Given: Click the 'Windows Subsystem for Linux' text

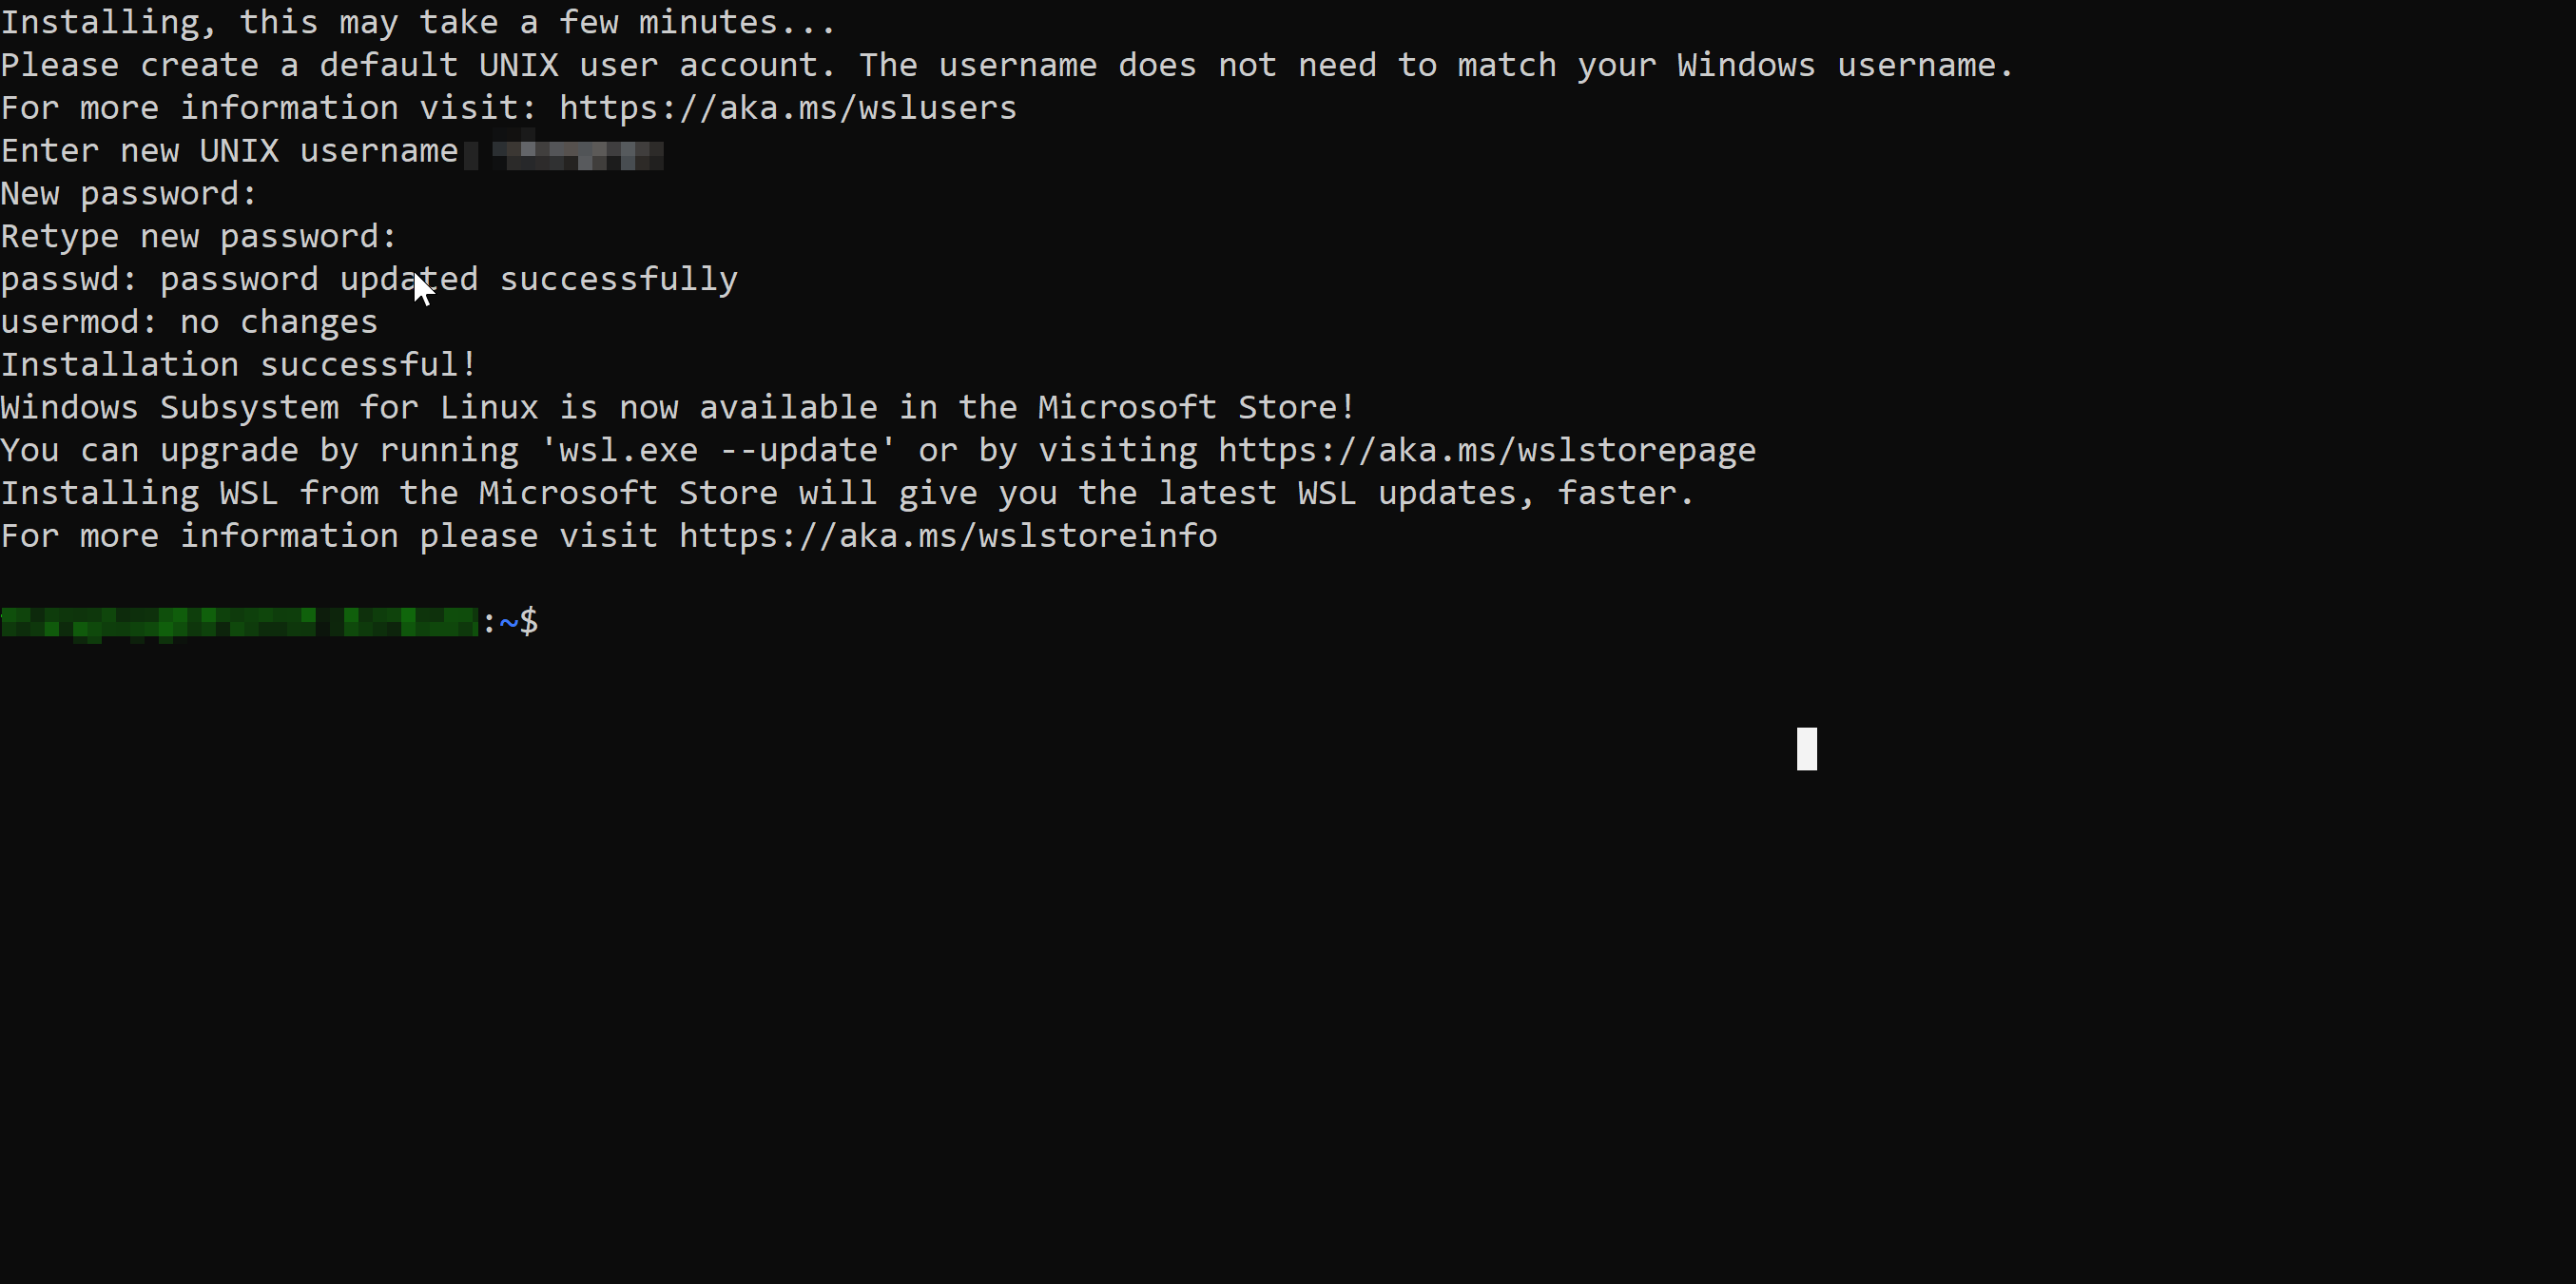Looking at the screenshot, I should (269, 408).
